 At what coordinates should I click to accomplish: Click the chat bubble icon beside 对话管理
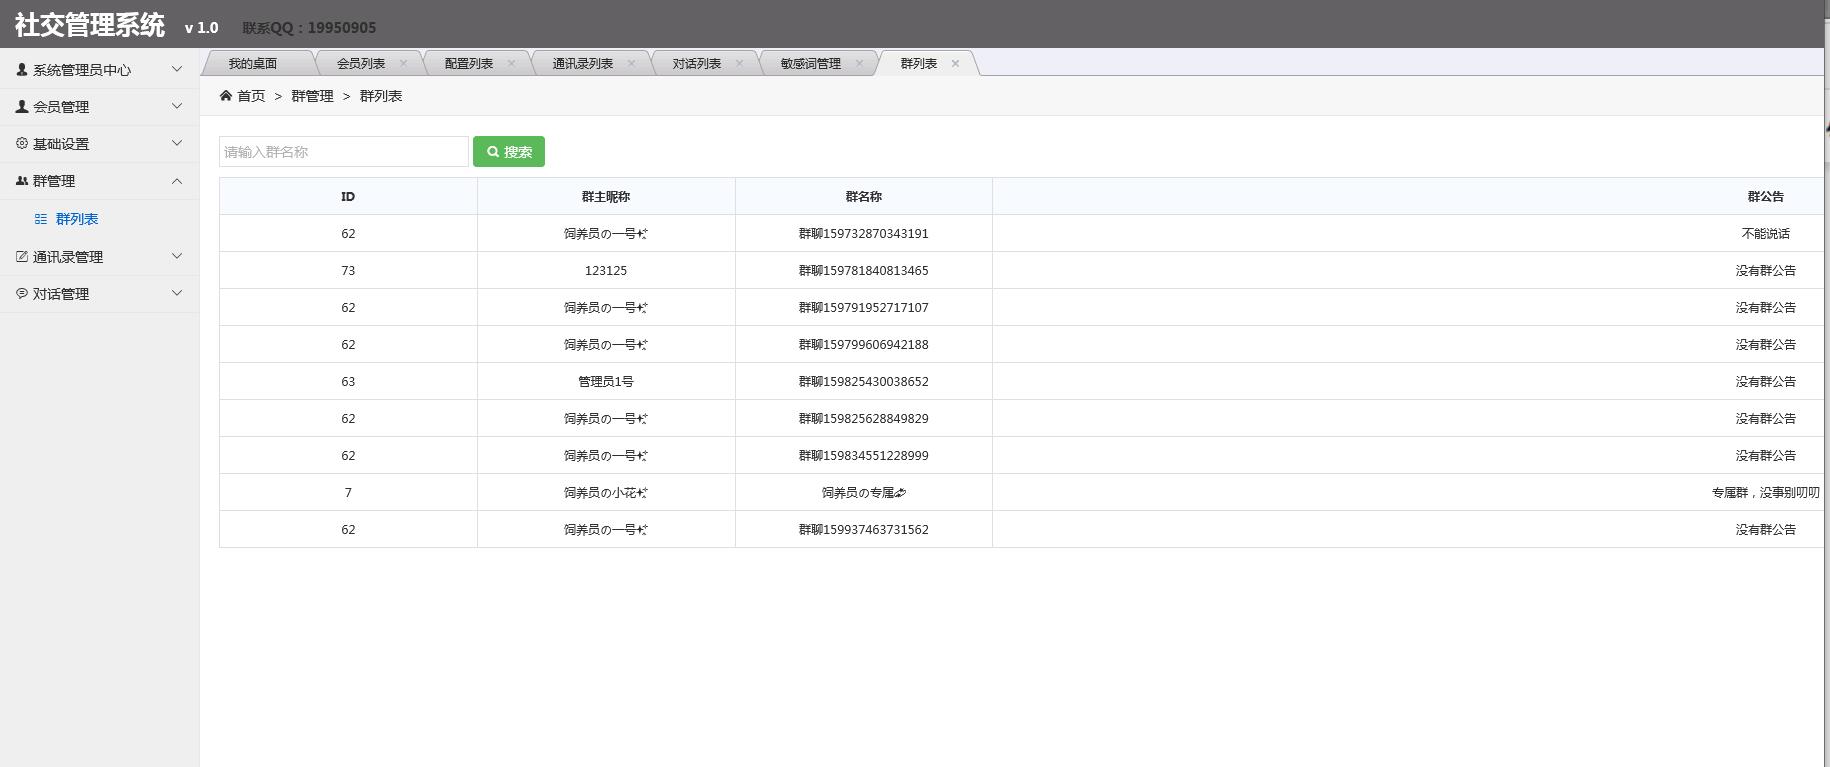pyautogui.click(x=22, y=294)
